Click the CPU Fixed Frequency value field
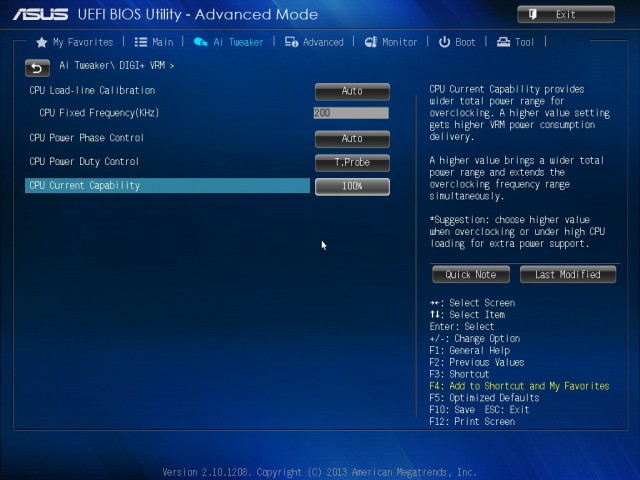The image size is (640, 480). [x=351, y=113]
